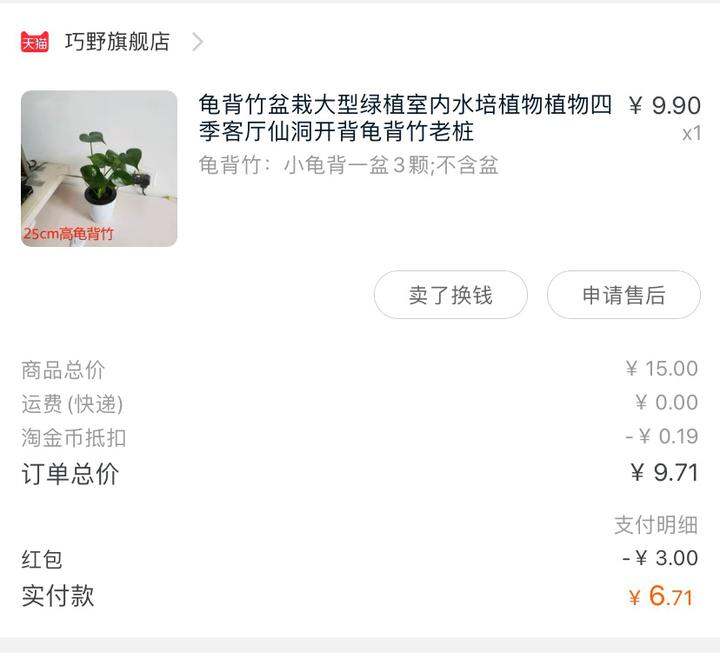Image resolution: width=720 pixels, height=659 pixels.
Task: Select the 订单总价 order total label
Action: point(70,473)
